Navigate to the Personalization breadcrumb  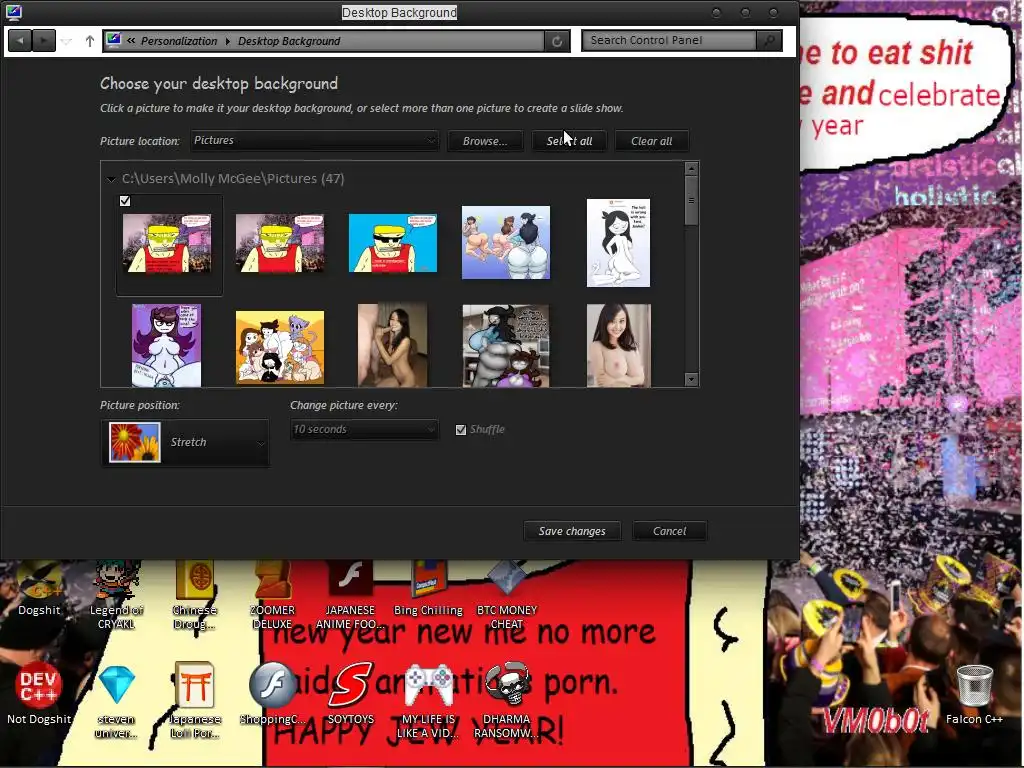click(179, 41)
